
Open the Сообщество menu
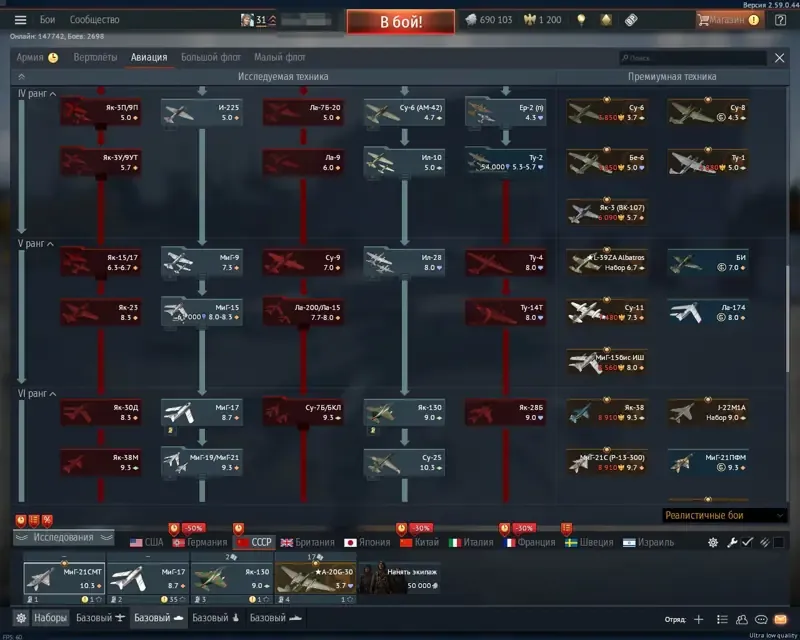(x=94, y=20)
